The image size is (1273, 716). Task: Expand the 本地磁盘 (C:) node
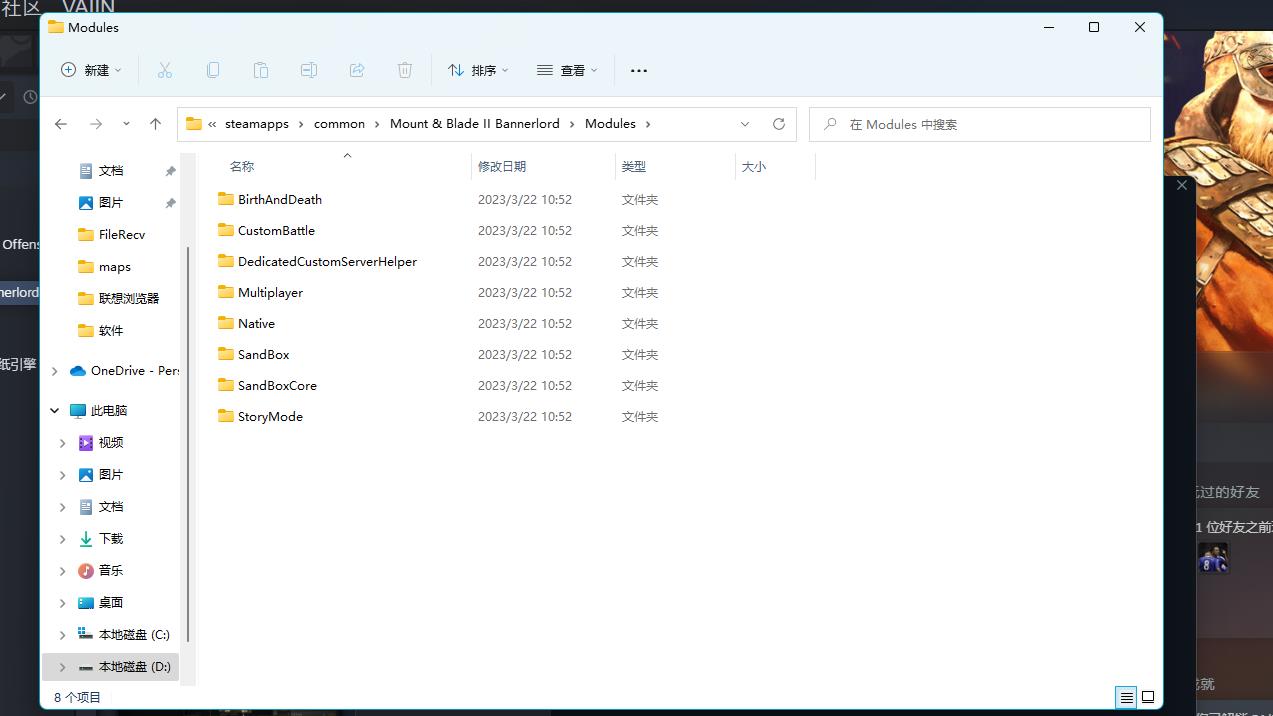click(x=63, y=635)
